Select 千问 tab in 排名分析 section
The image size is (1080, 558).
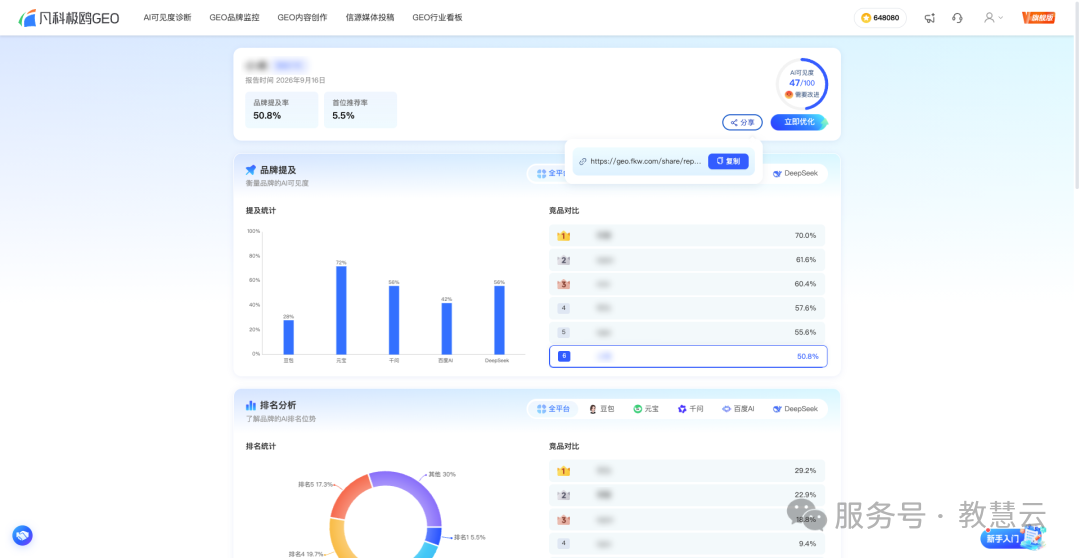[x=690, y=409]
